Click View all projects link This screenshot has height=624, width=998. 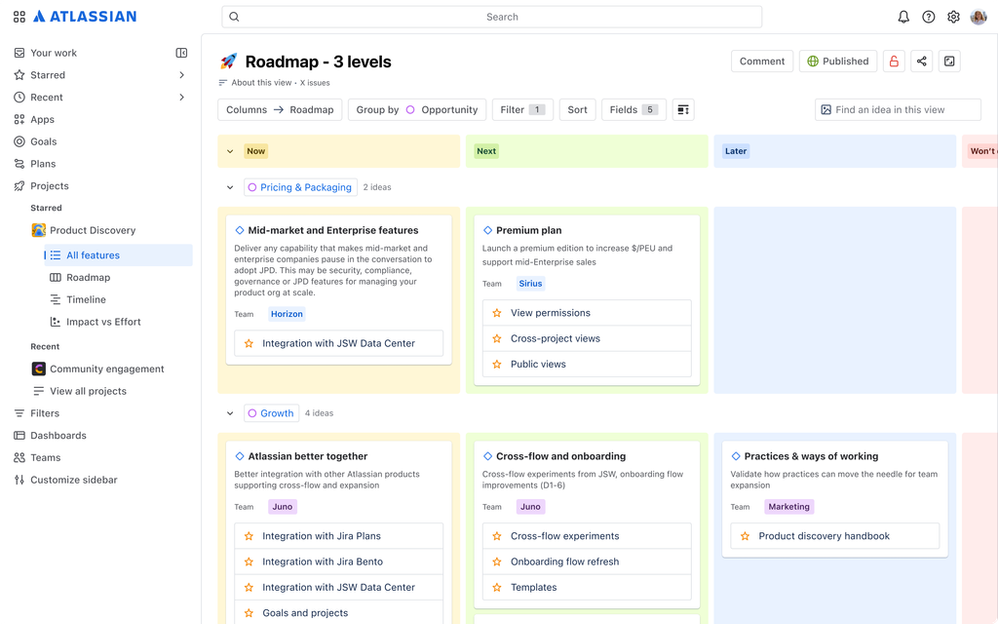88,391
